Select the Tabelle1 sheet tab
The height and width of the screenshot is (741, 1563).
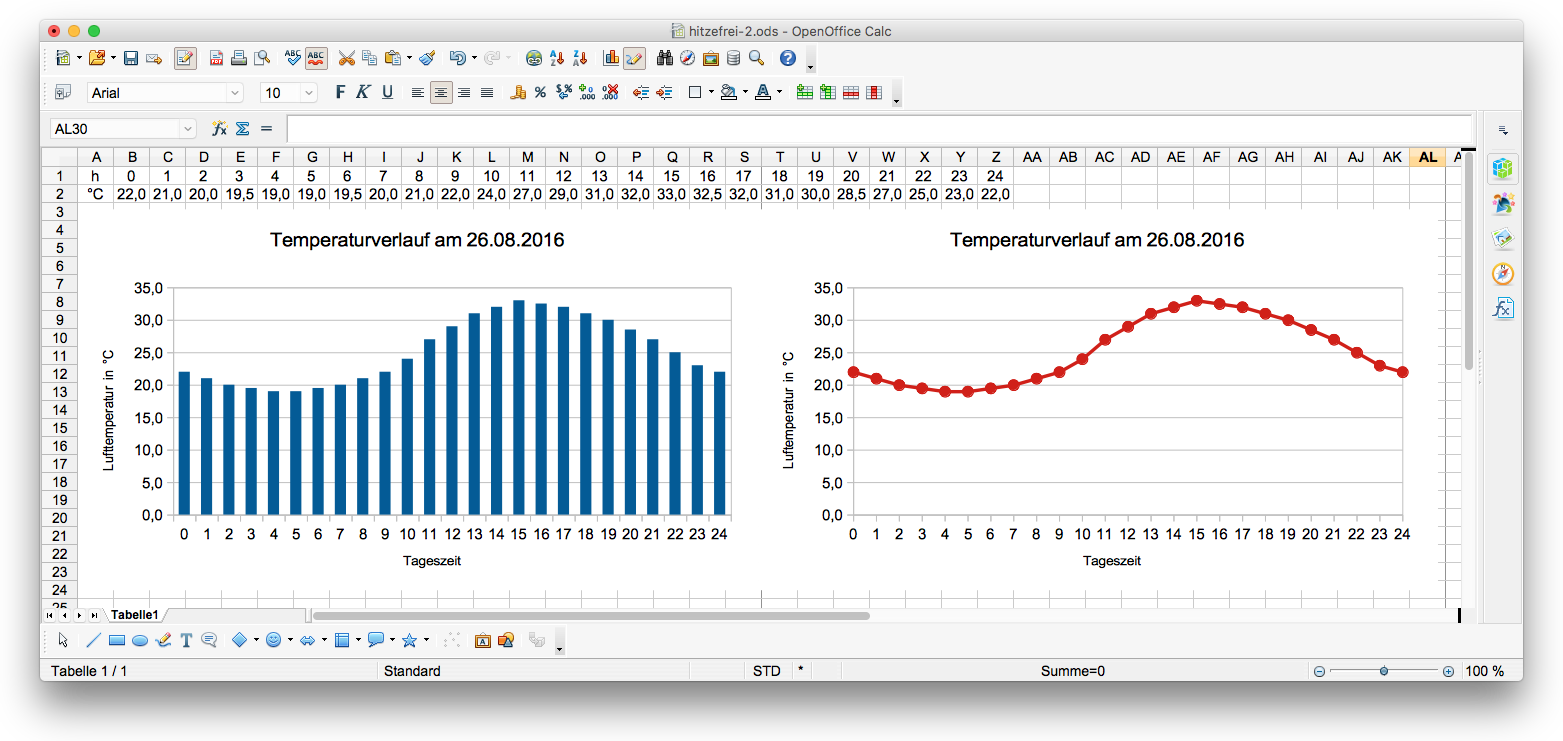coord(134,615)
